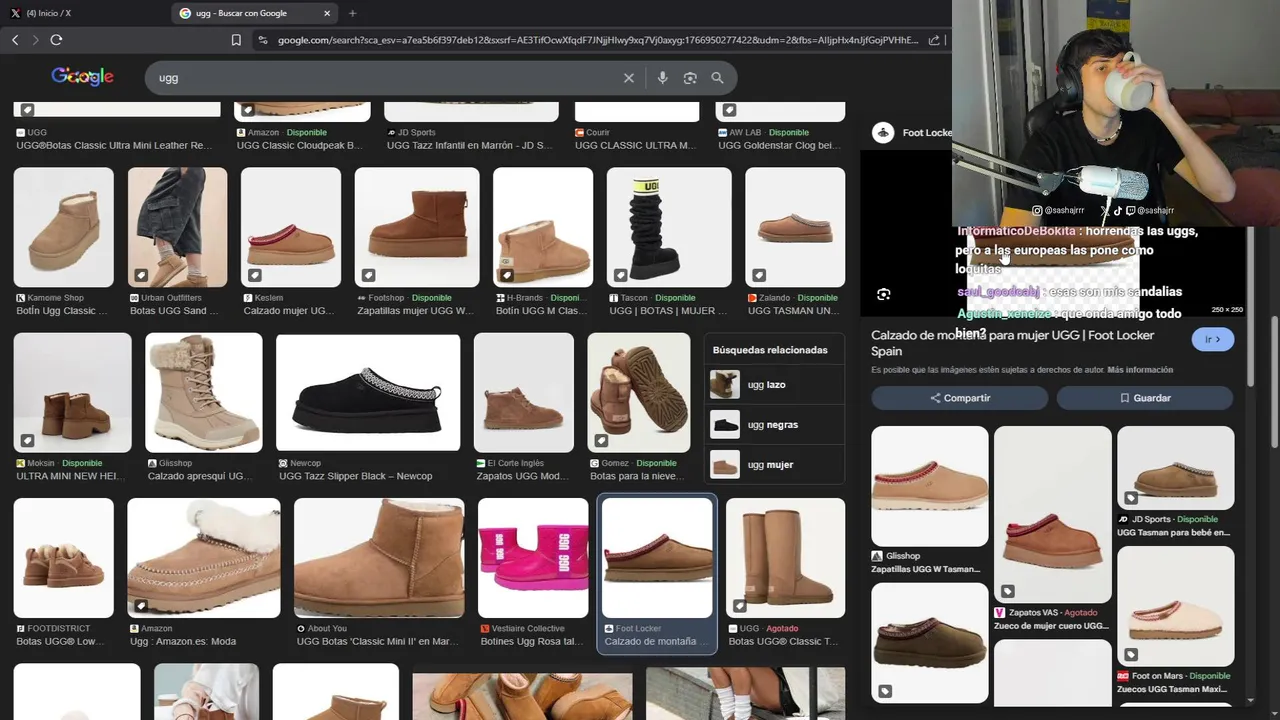Open a new browser tab
This screenshot has height=720, width=1280.
click(x=352, y=13)
